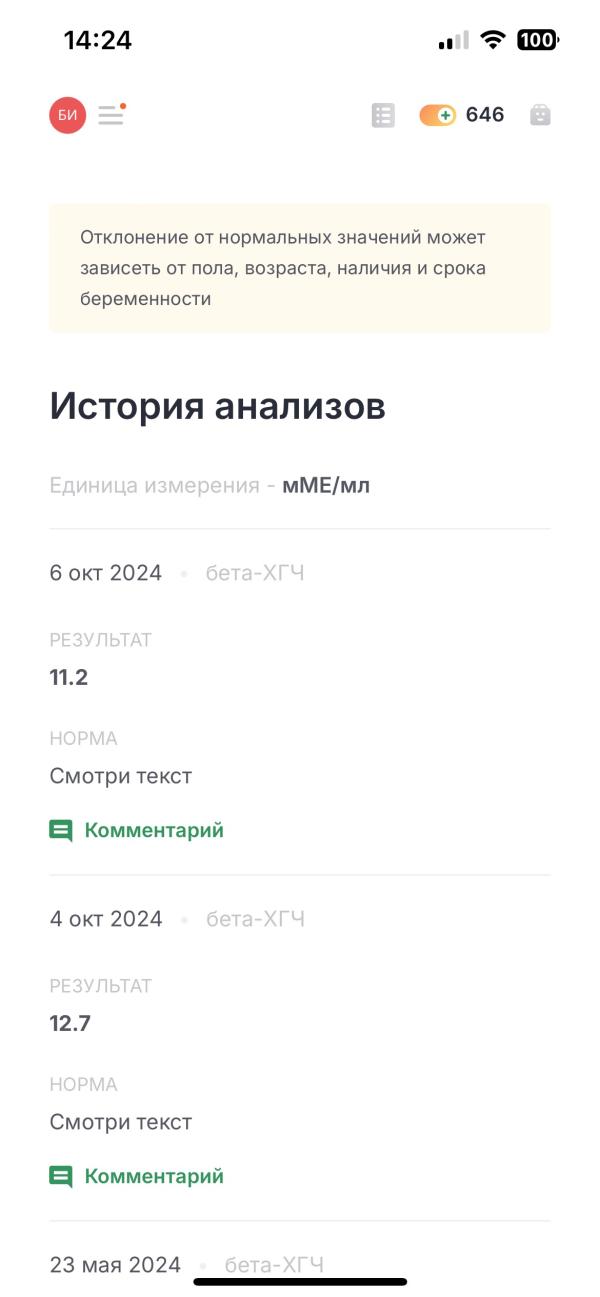Viewport: 600px width, 1297px height.
Task: Tap the бета-ХГЧ label for 6 окт
Action: tap(255, 573)
